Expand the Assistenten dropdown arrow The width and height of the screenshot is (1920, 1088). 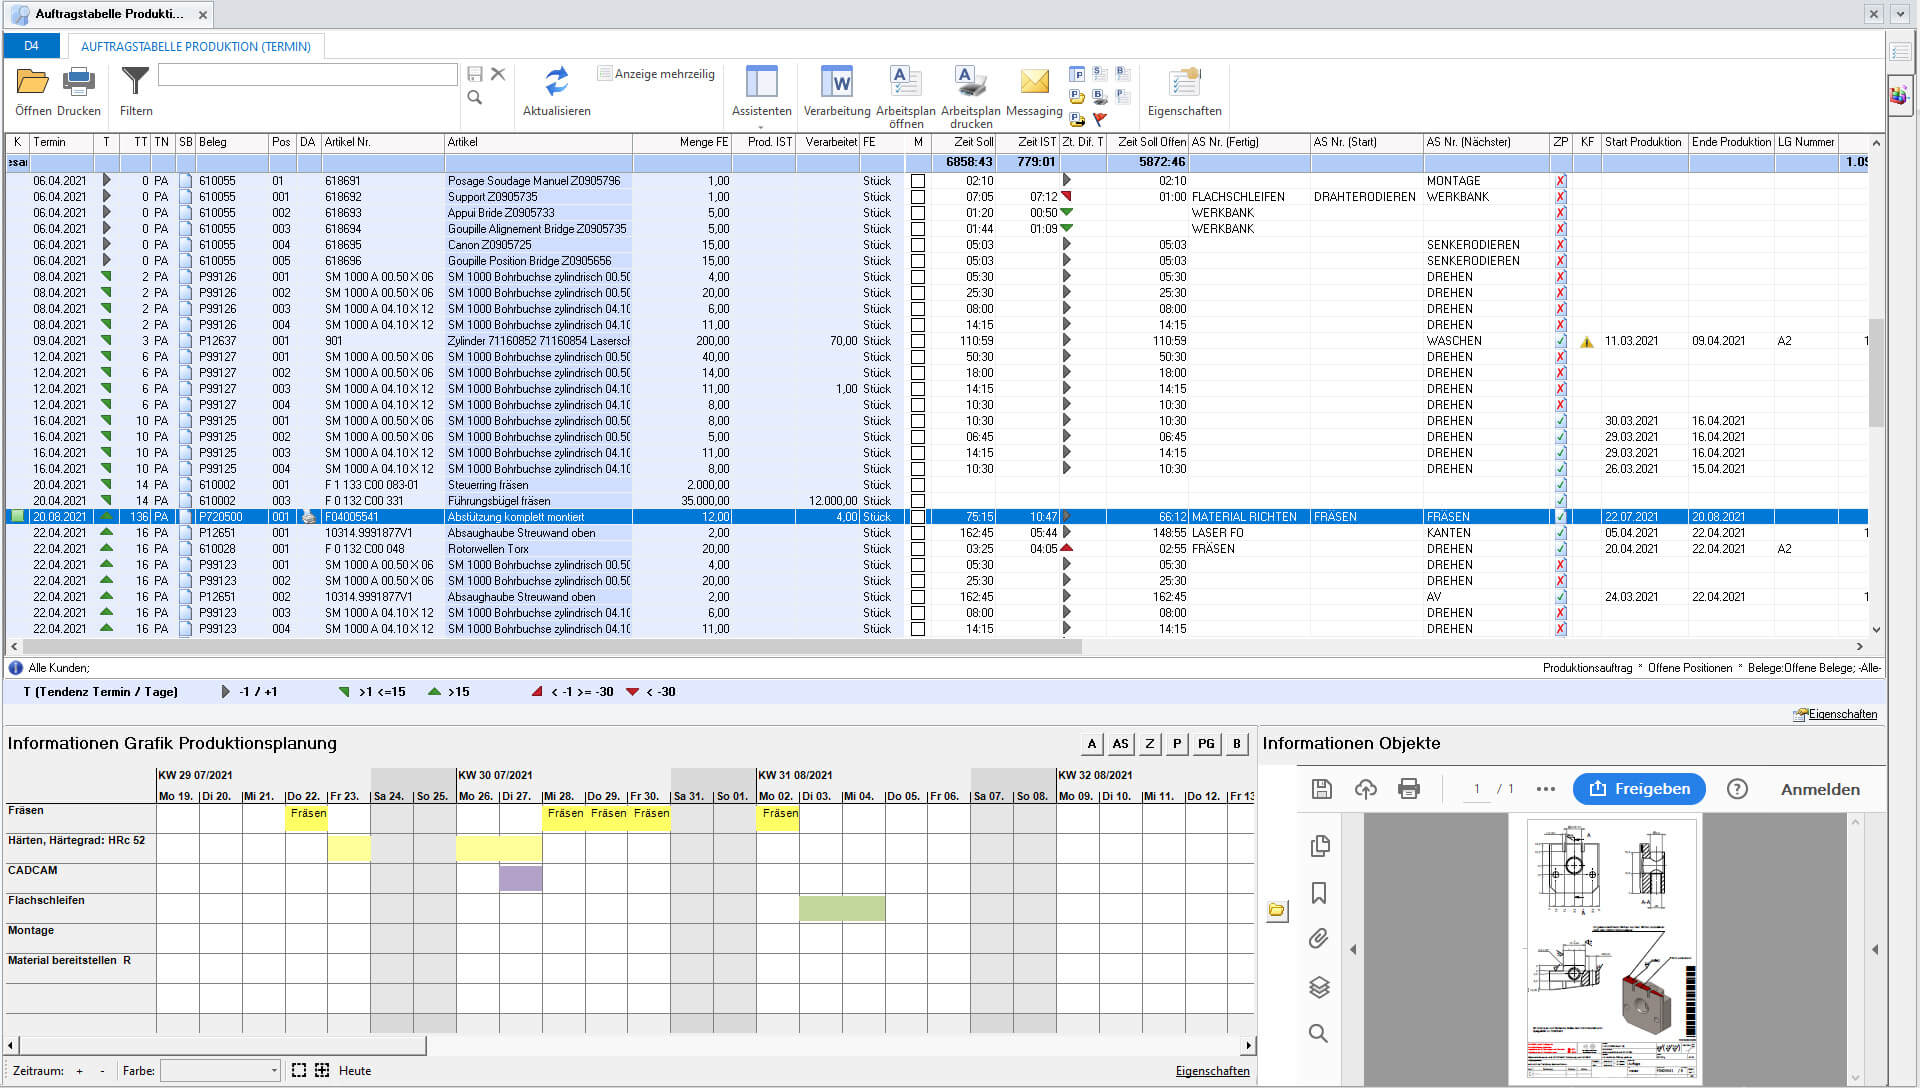tap(761, 127)
